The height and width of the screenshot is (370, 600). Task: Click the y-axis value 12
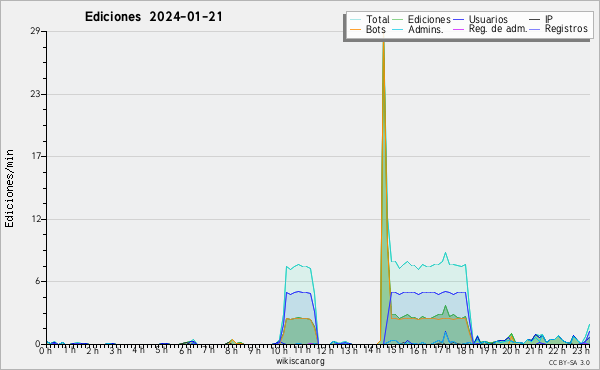point(36,219)
